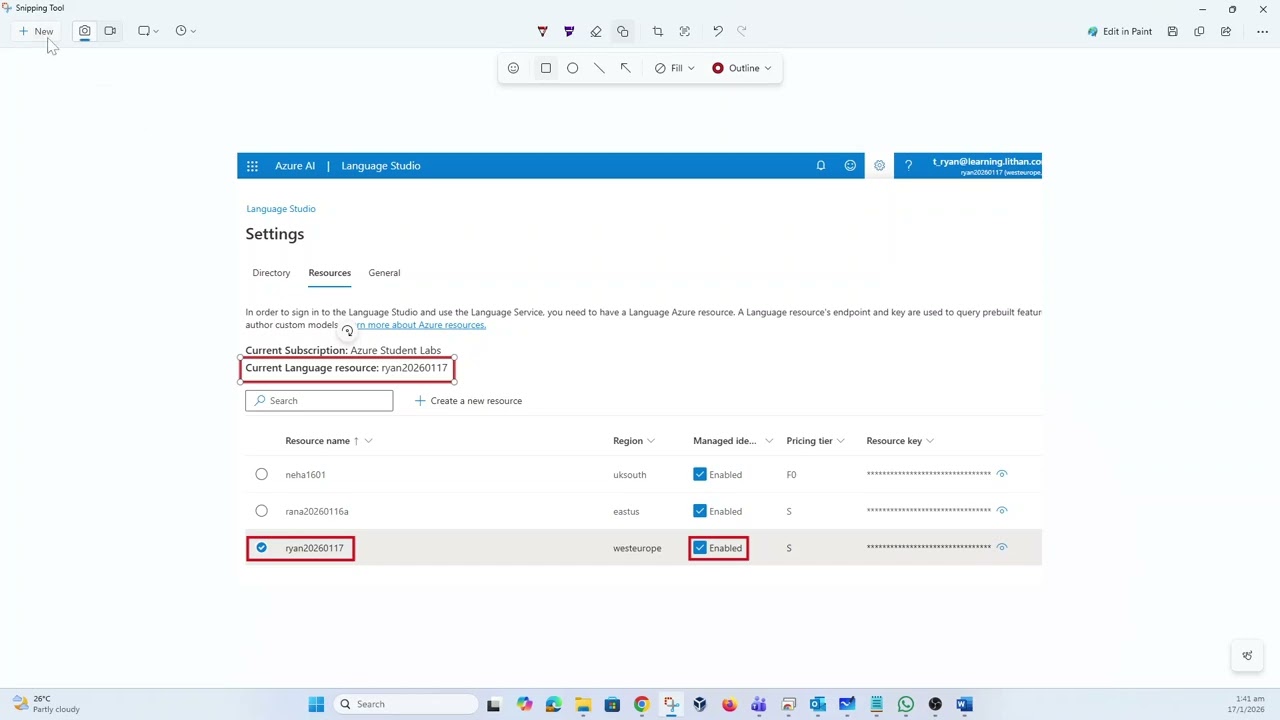Open the Managed identity column dropdown
This screenshot has height=720, width=1280.
[x=768, y=441]
